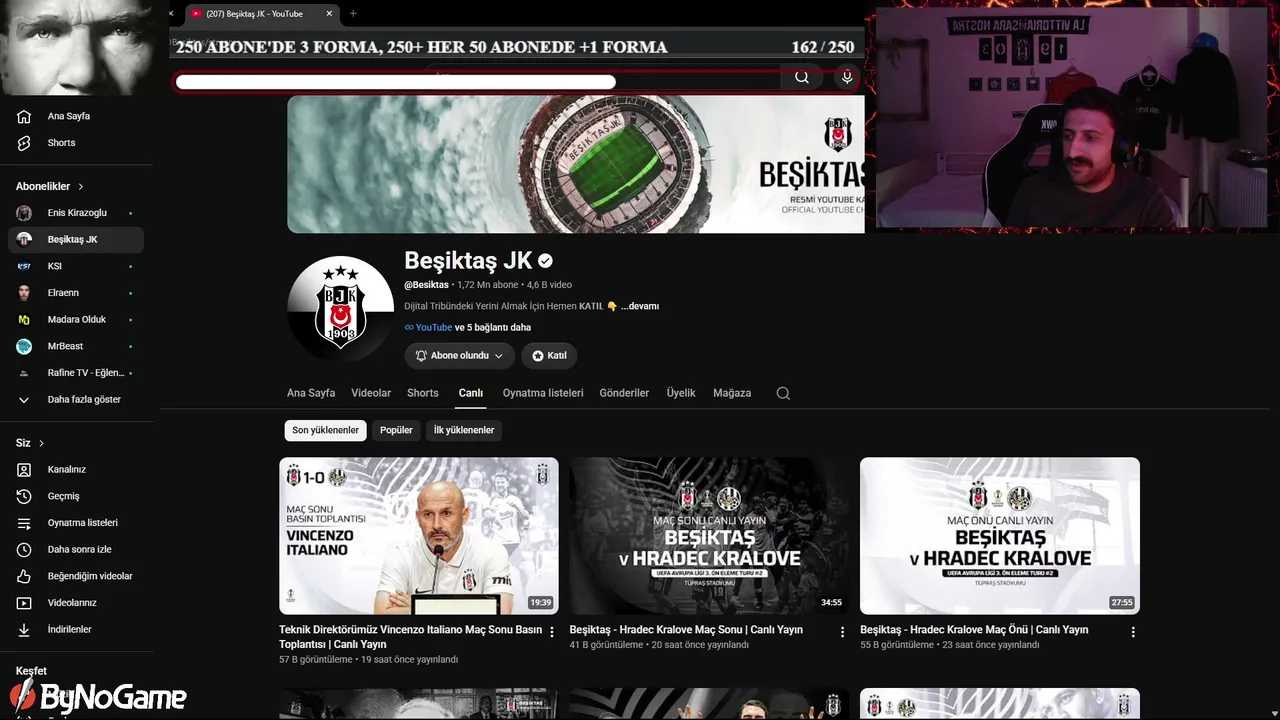The width and height of the screenshot is (1280, 720).
Task: Expand the Siz section
Action: point(30,443)
